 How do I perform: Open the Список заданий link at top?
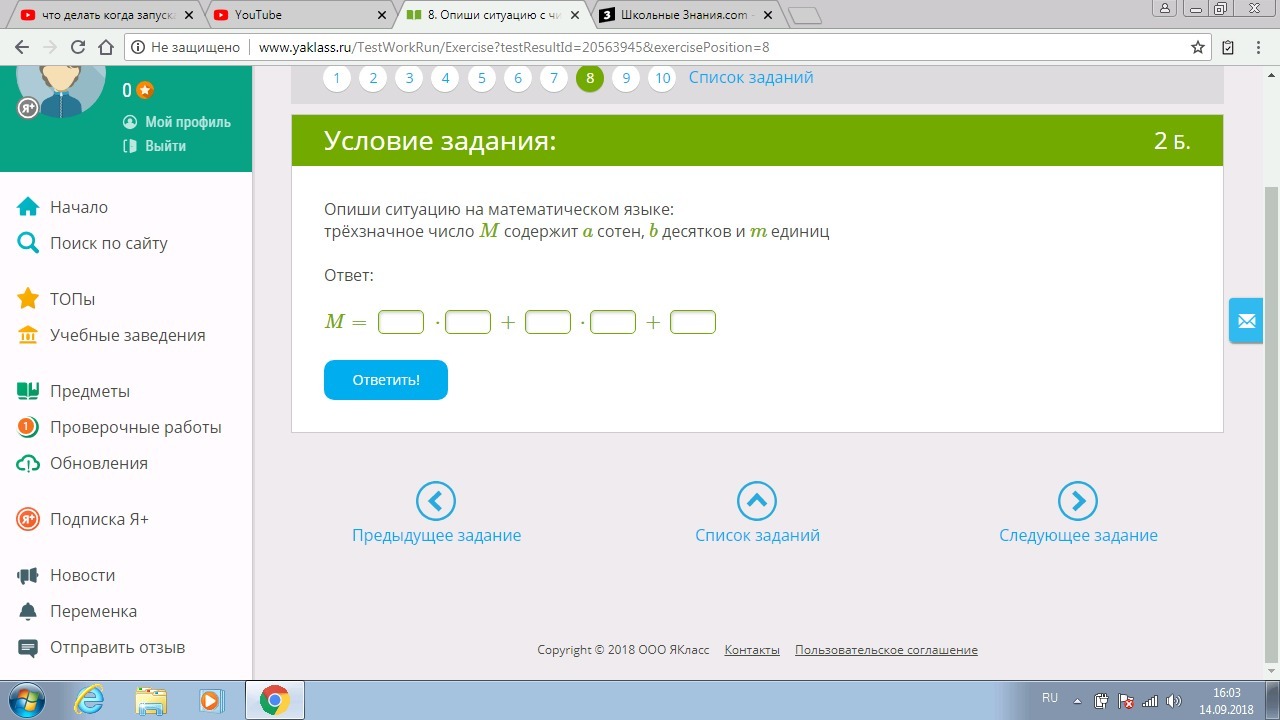[x=751, y=78]
